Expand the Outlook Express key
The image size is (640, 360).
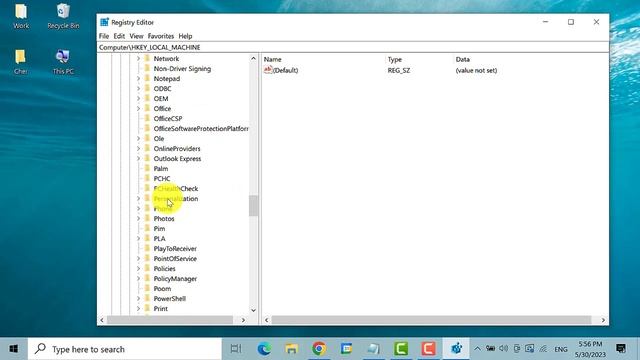pyautogui.click(x=138, y=159)
